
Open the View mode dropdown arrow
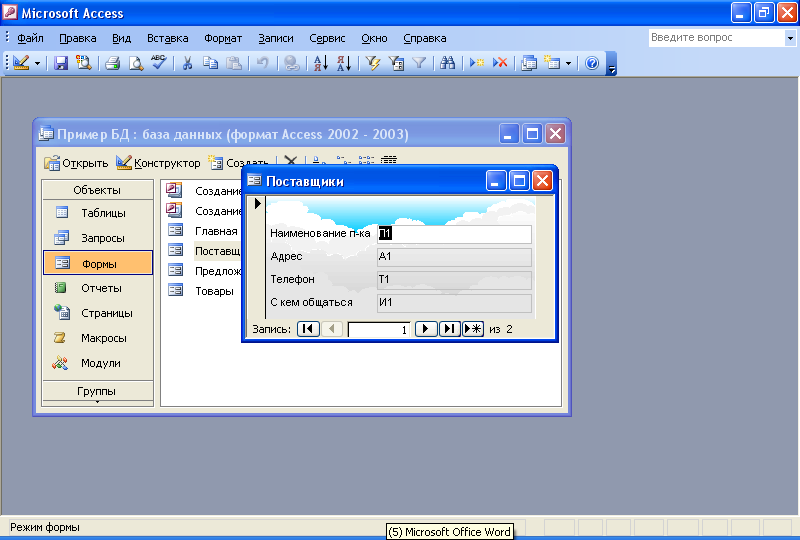[37, 64]
